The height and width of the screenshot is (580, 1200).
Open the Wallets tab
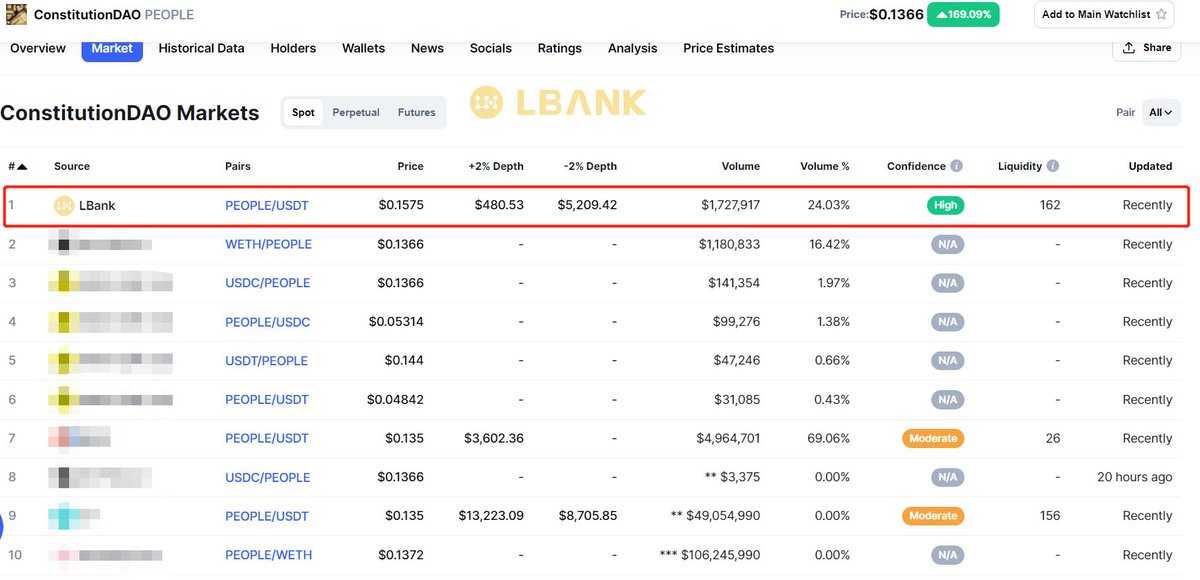tap(364, 48)
